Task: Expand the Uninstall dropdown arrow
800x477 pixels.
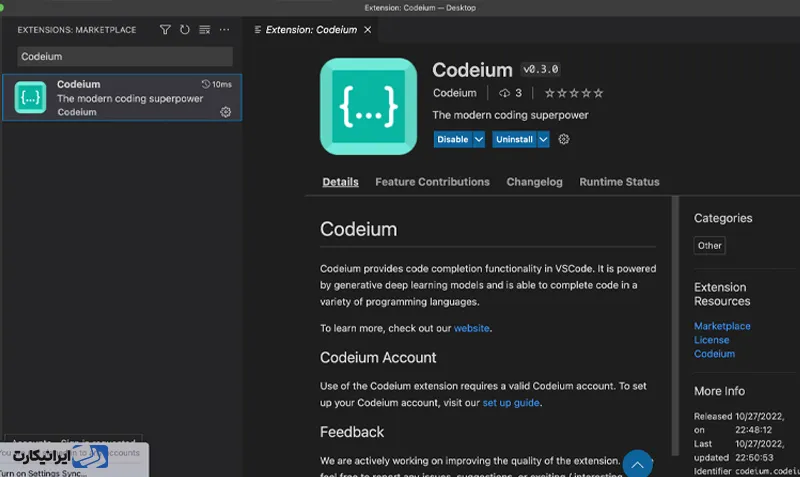Action: 543,139
